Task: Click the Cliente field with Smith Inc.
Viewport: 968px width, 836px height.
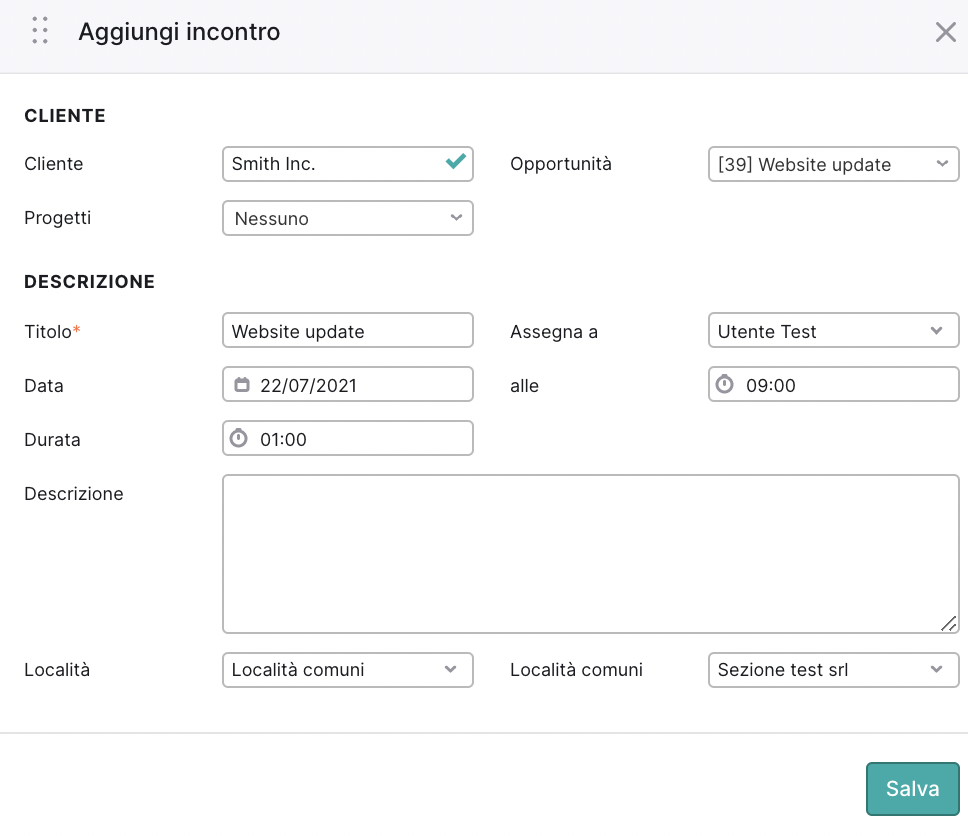Action: [x=348, y=164]
